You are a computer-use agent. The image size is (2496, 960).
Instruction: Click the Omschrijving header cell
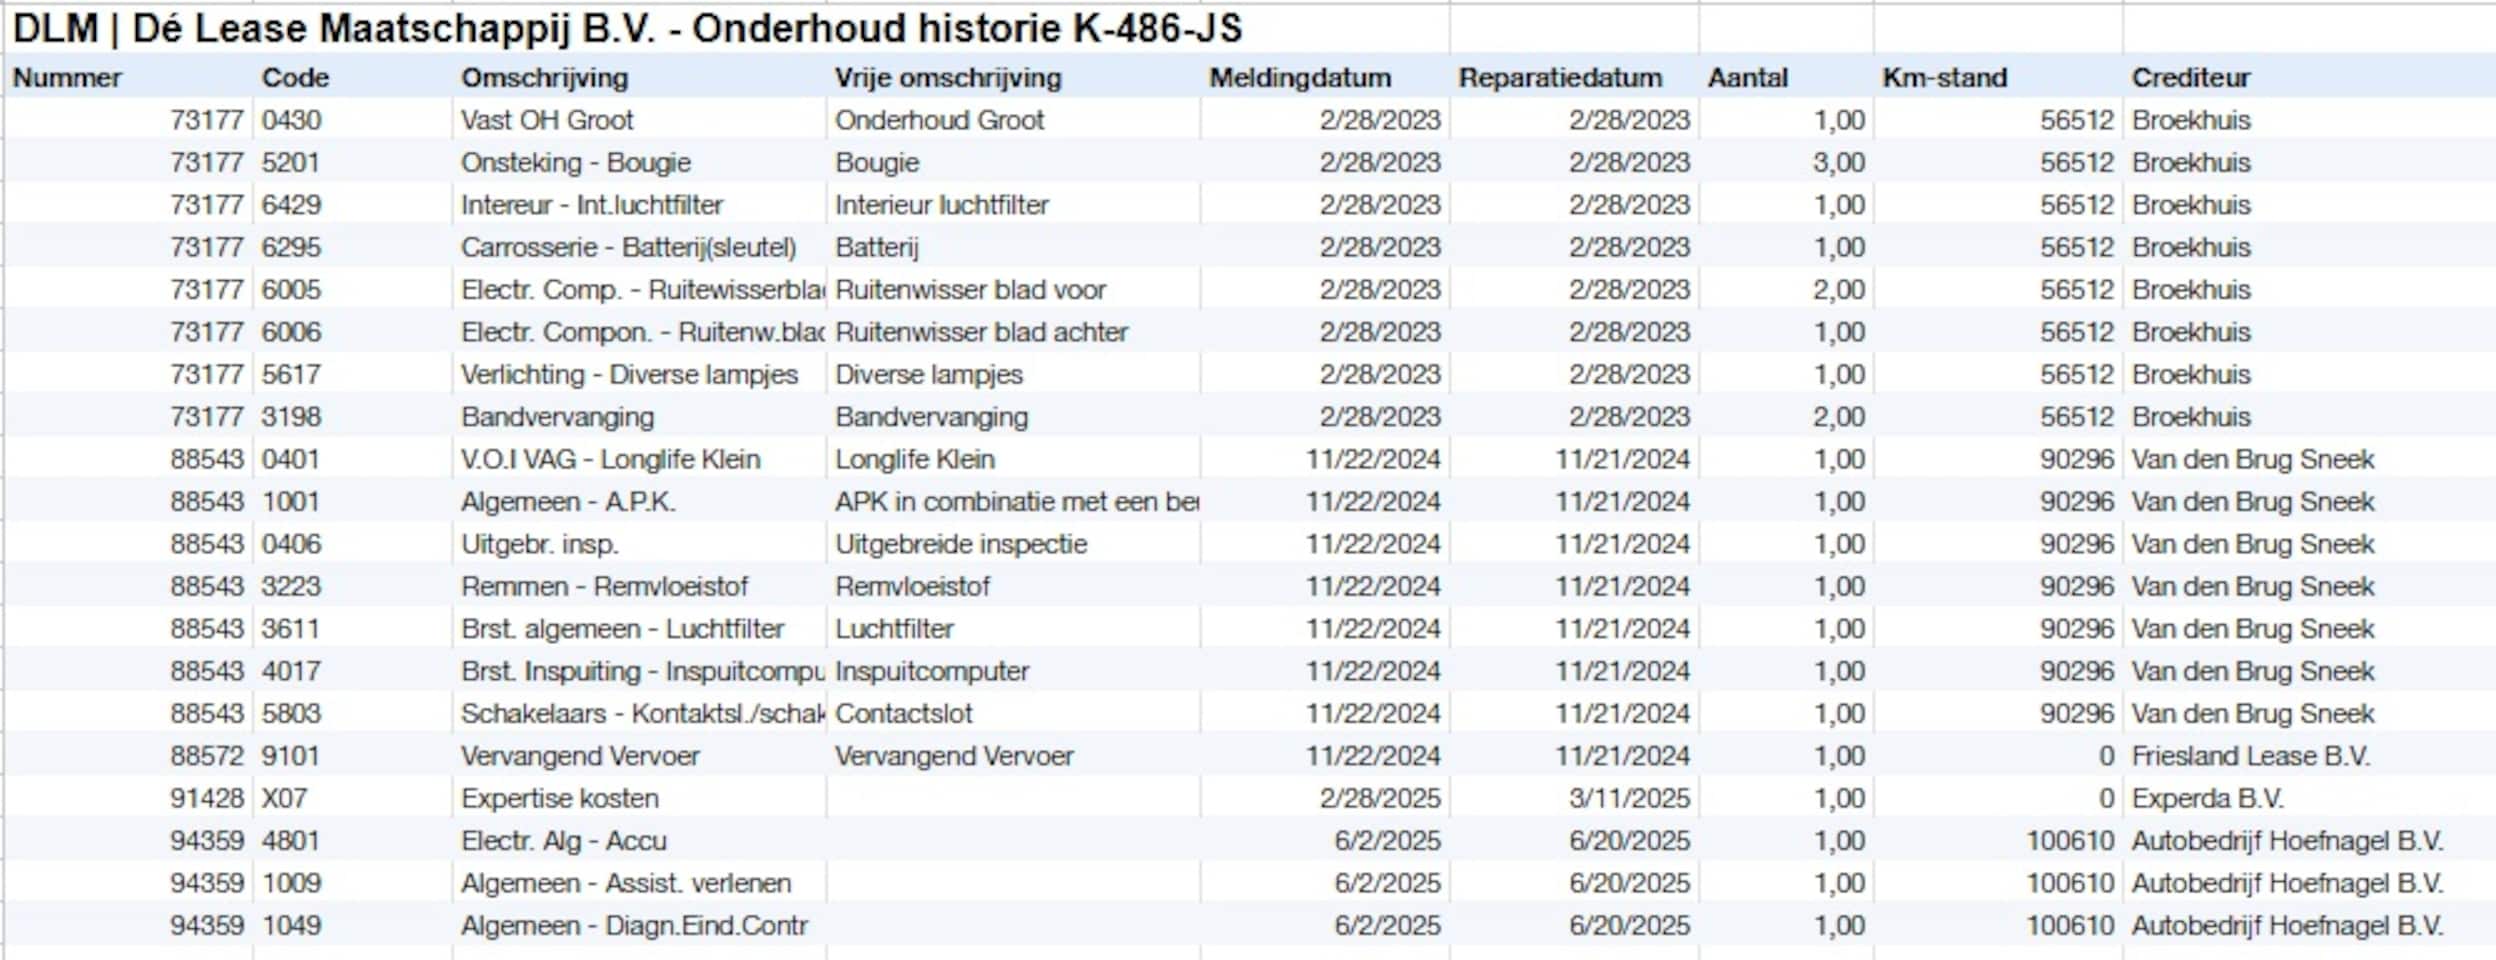coord(544,78)
